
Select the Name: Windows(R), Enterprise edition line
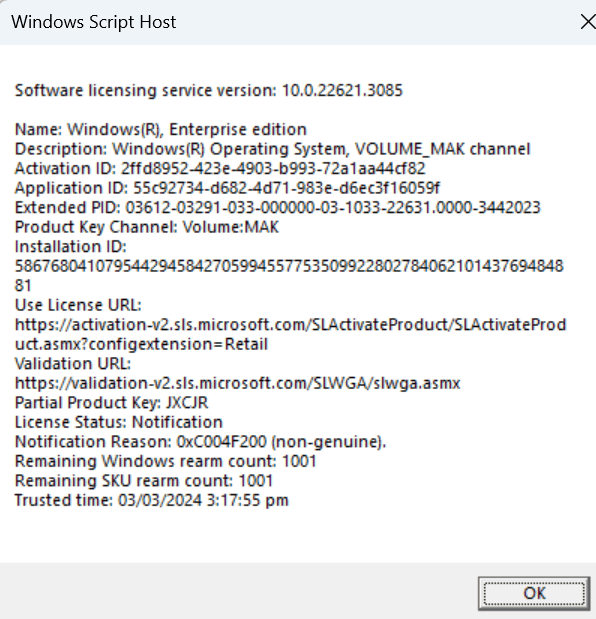(x=161, y=129)
